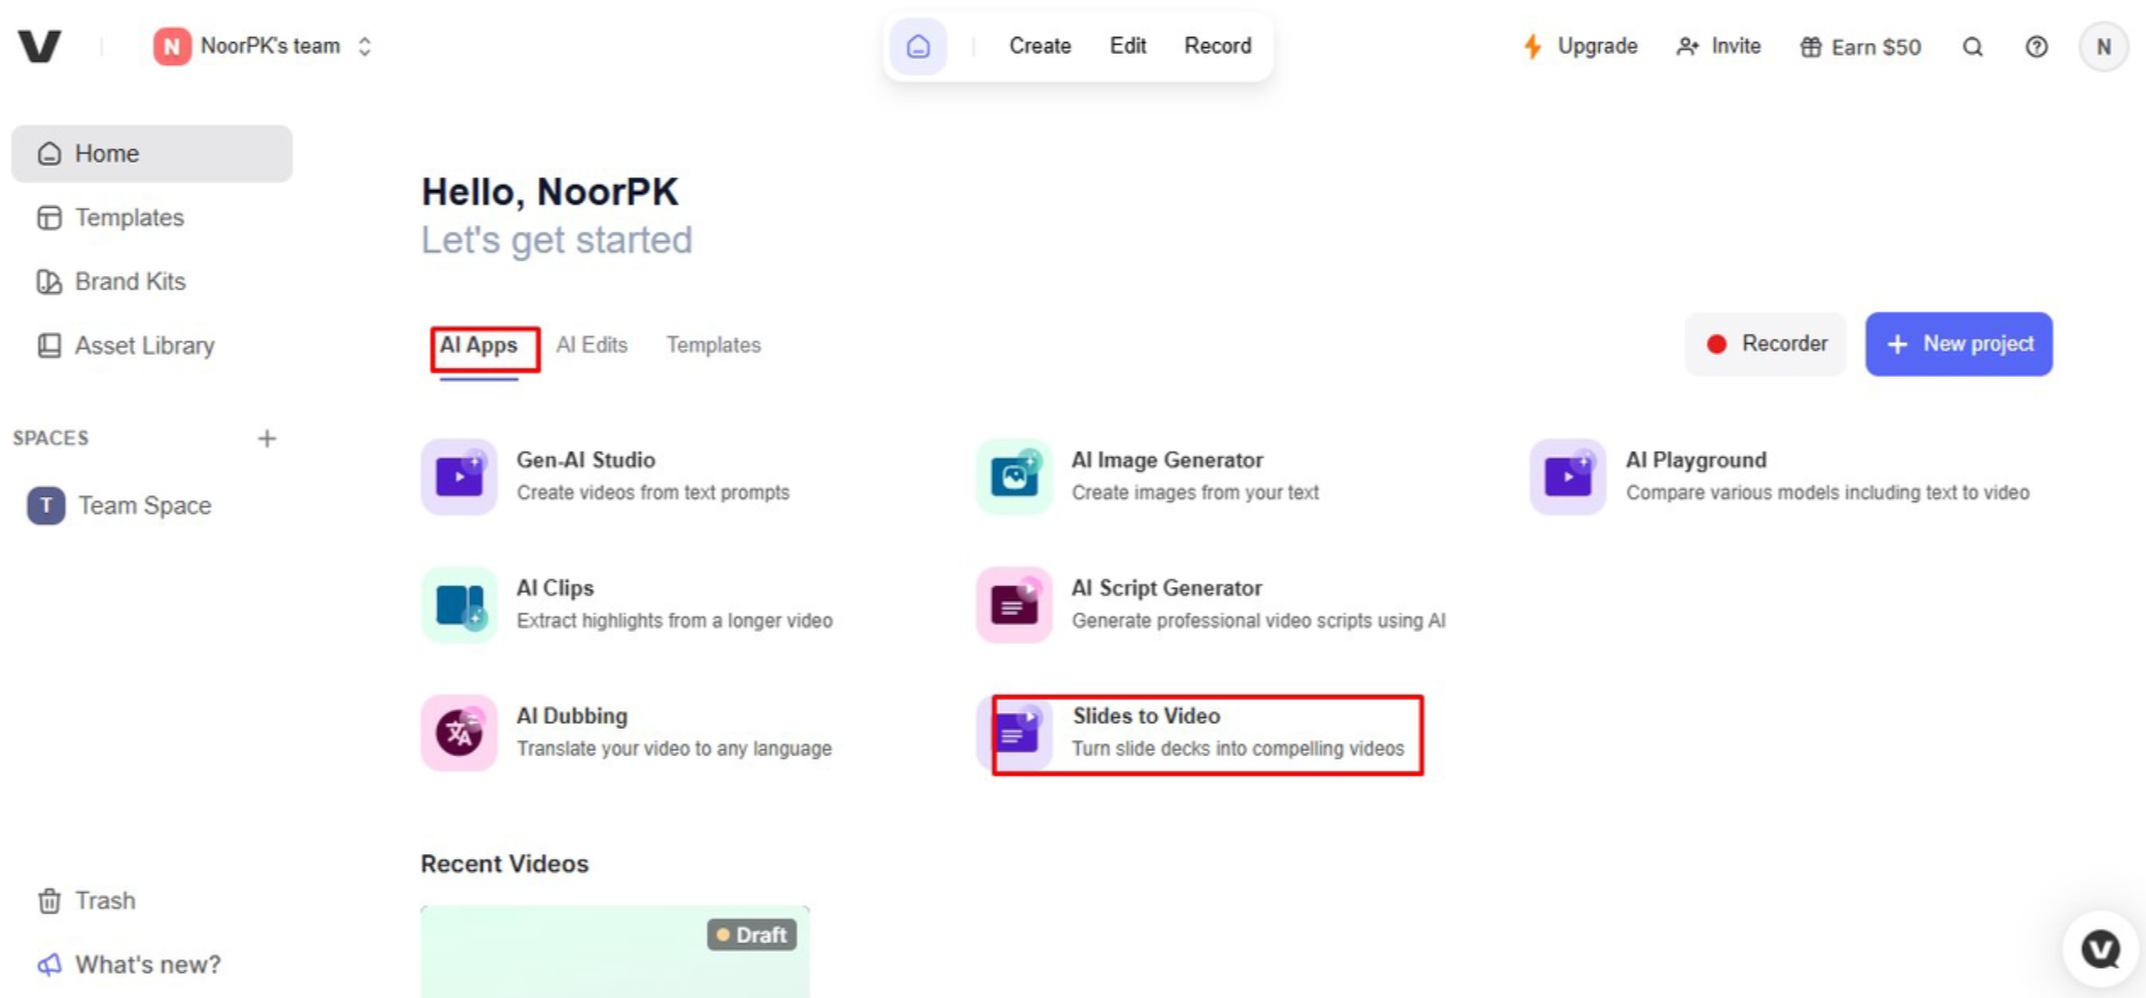
Task: Open help with the question mark icon
Action: (x=2036, y=47)
